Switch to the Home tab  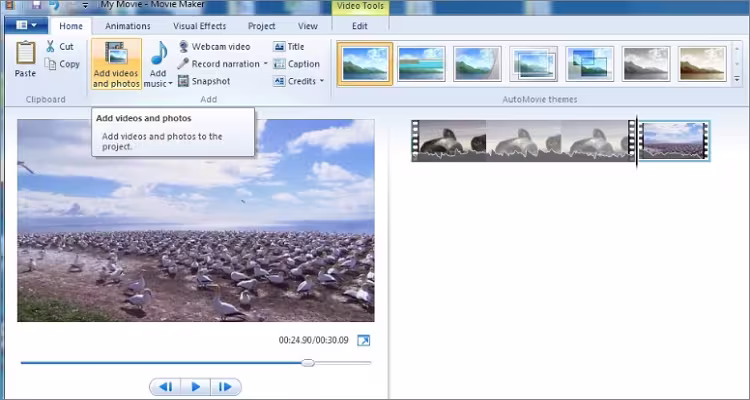71,26
